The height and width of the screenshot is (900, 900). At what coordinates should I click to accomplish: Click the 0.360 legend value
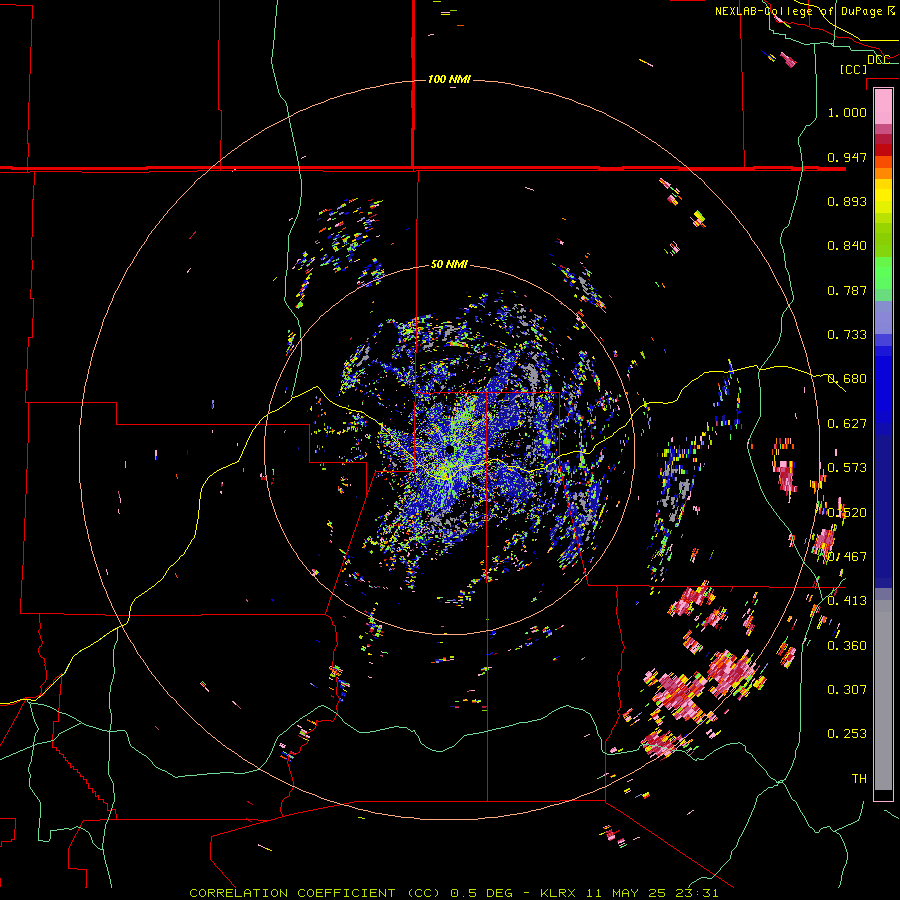coord(847,645)
